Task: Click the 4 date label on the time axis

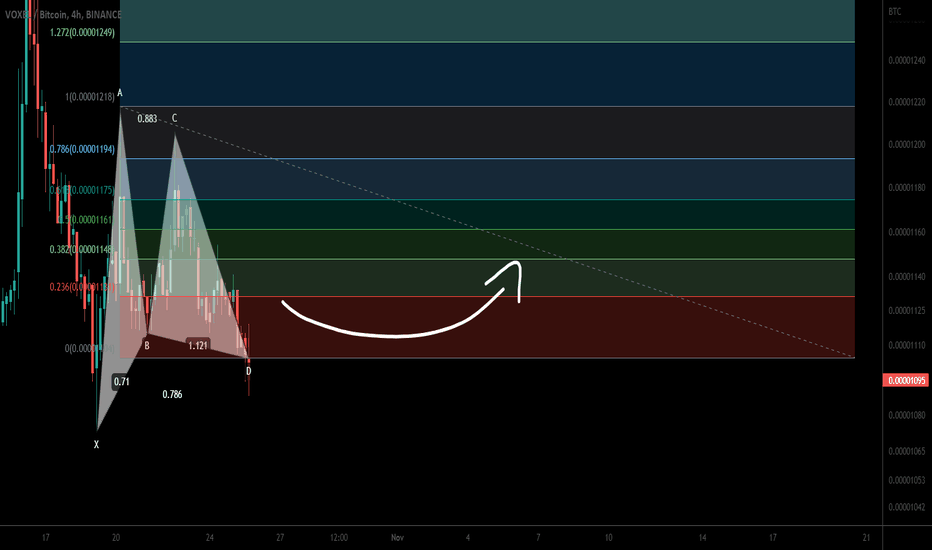Action: point(468,538)
